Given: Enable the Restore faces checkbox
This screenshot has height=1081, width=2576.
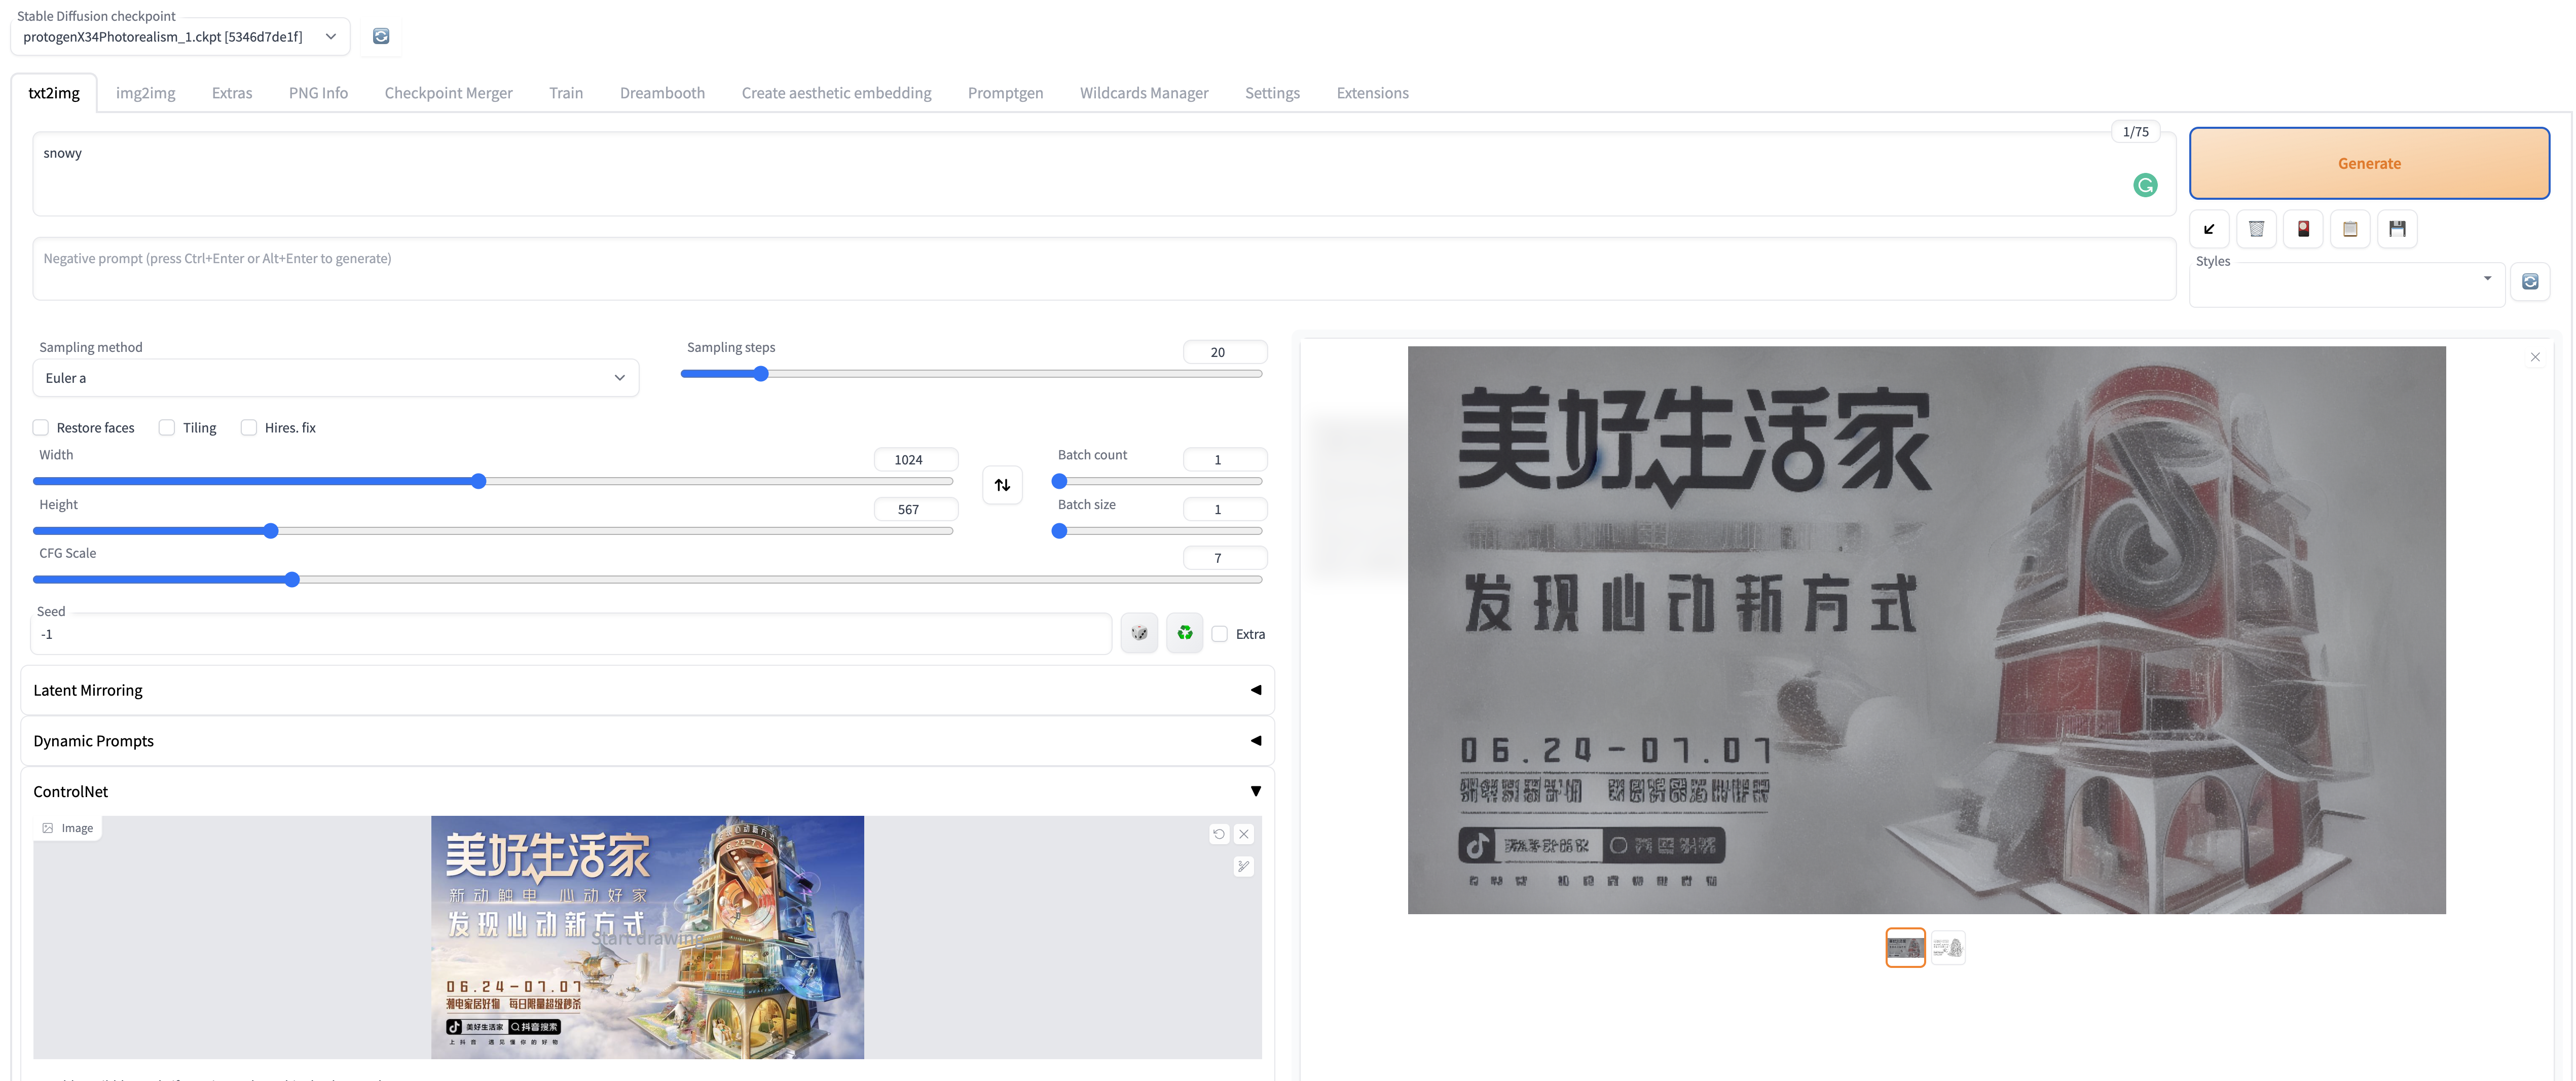Looking at the screenshot, I should click(41, 428).
